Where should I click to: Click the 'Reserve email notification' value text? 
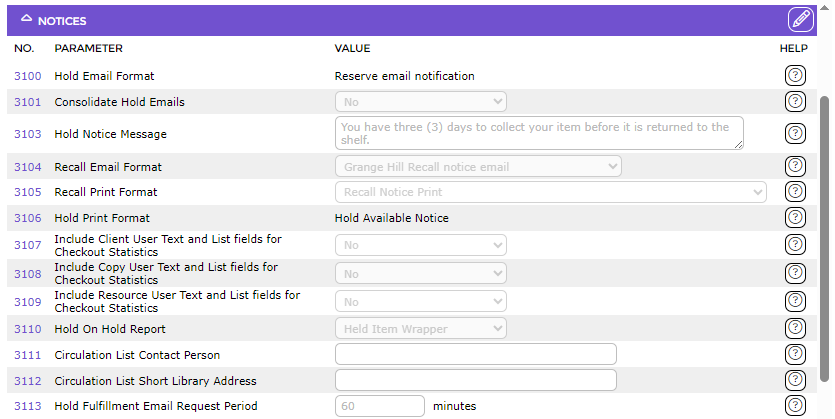405,76
